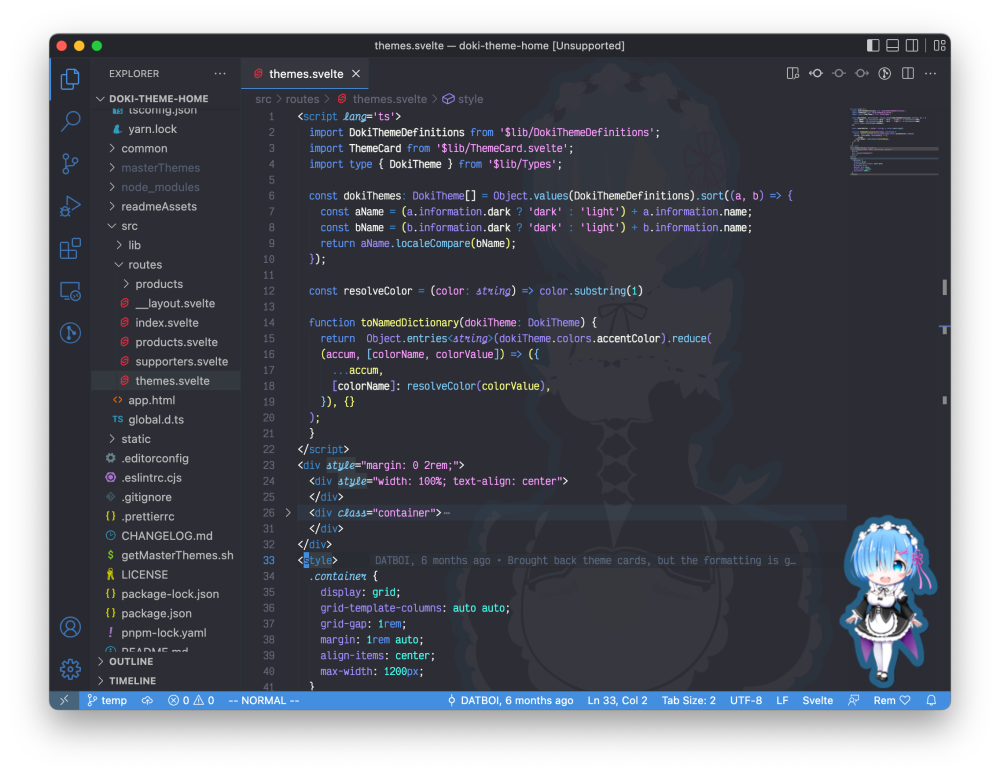Unfold collapsed div container at line 26

click(x=288, y=513)
